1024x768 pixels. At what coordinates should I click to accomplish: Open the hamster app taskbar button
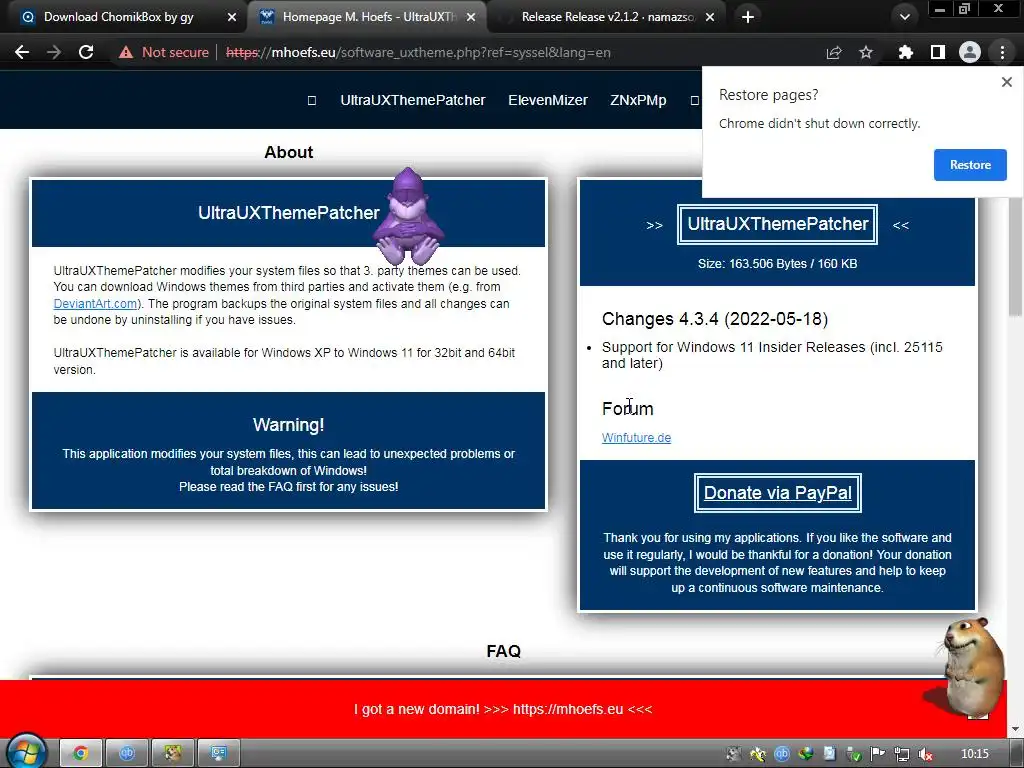172,754
